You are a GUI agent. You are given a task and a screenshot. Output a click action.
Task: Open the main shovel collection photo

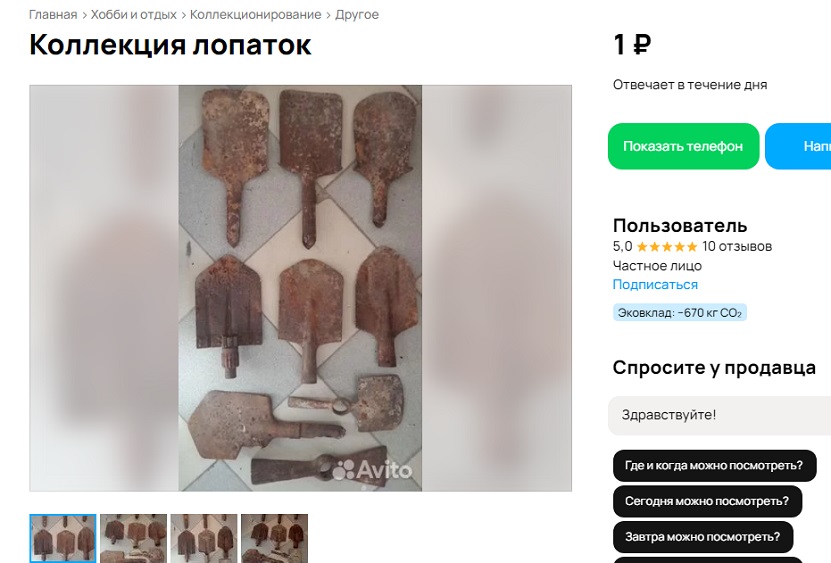click(300, 288)
